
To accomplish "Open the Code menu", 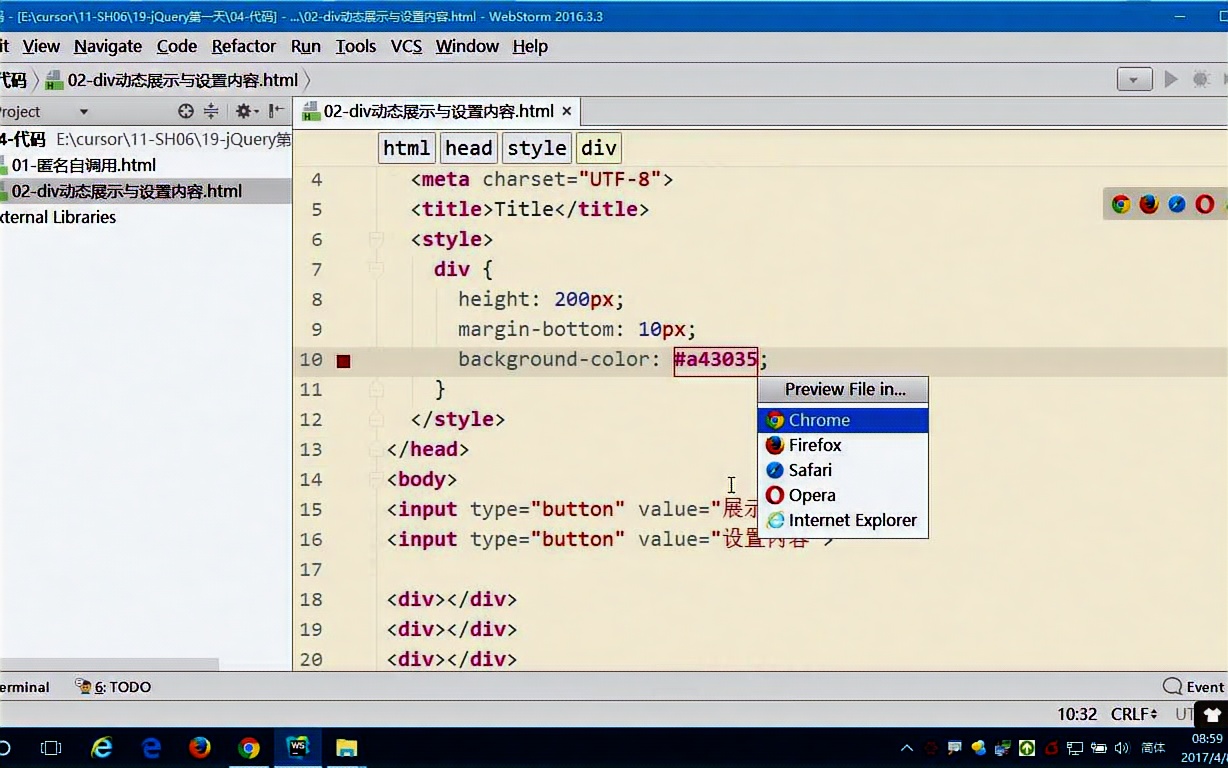I will [177, 46].
